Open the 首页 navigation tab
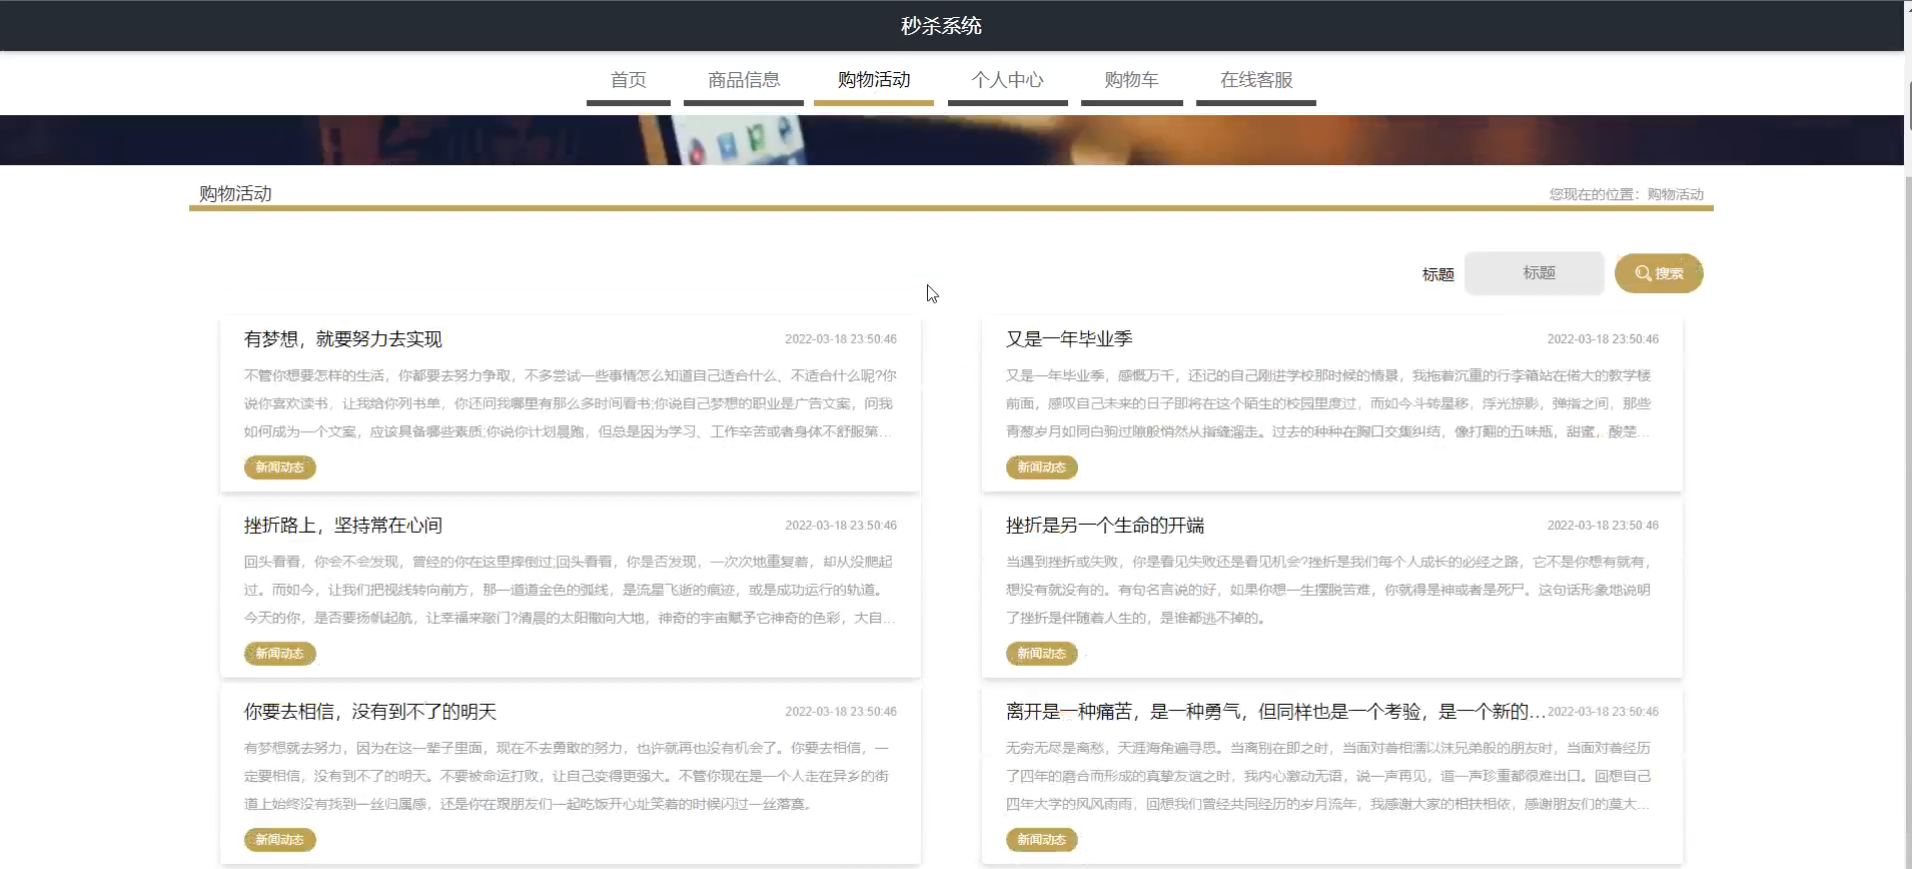The height and width of the screenshot is (869, 1912). tap(628, 80)
